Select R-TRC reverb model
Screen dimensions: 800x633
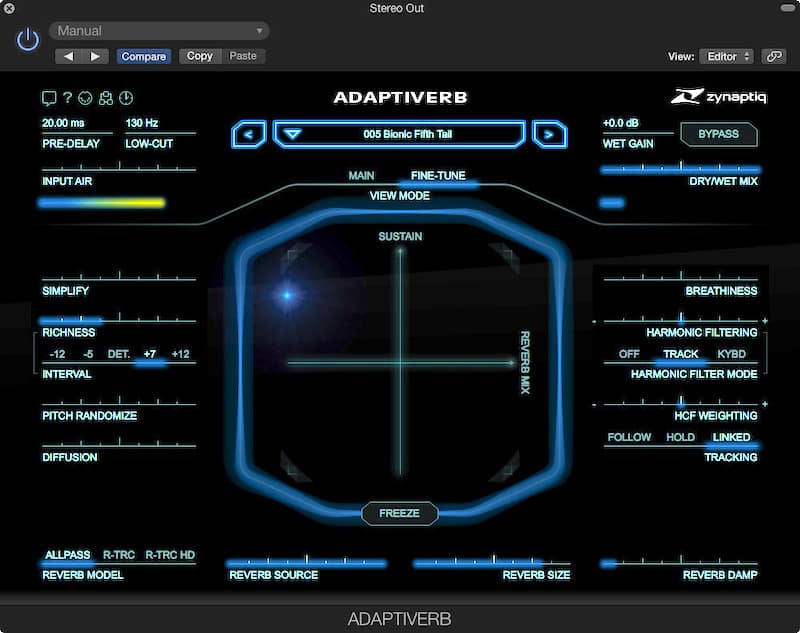click(x=119, y=554)
